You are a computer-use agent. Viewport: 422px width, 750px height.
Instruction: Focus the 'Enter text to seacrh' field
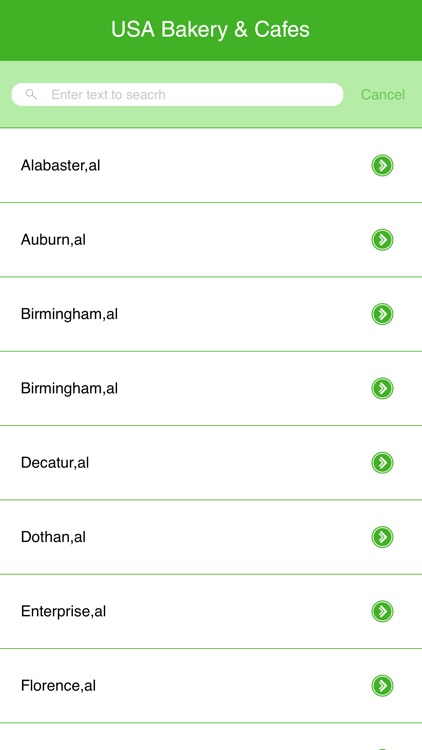178,94
